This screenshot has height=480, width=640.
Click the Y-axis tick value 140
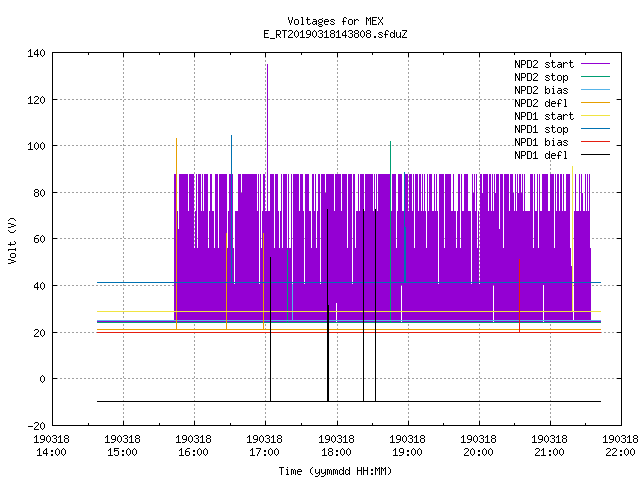tap(36, 53)
